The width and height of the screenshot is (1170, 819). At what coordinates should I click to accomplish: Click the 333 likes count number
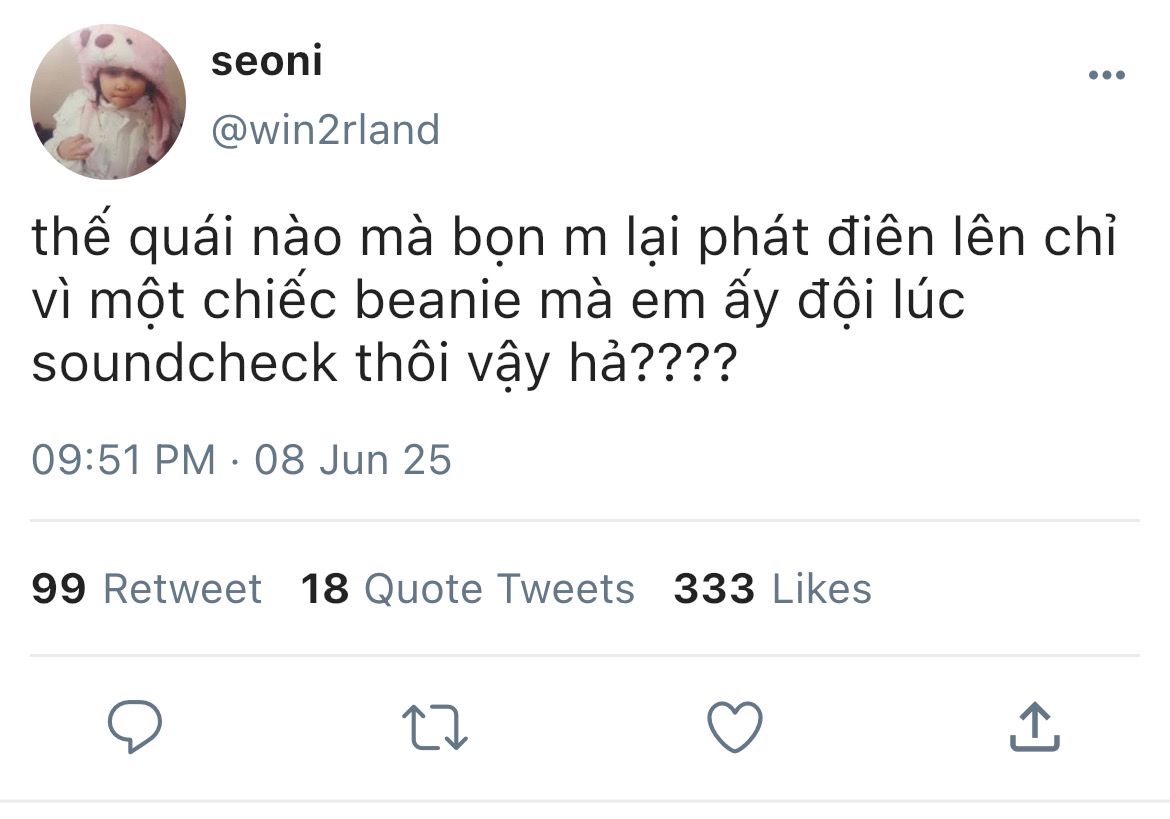(714, 589)
